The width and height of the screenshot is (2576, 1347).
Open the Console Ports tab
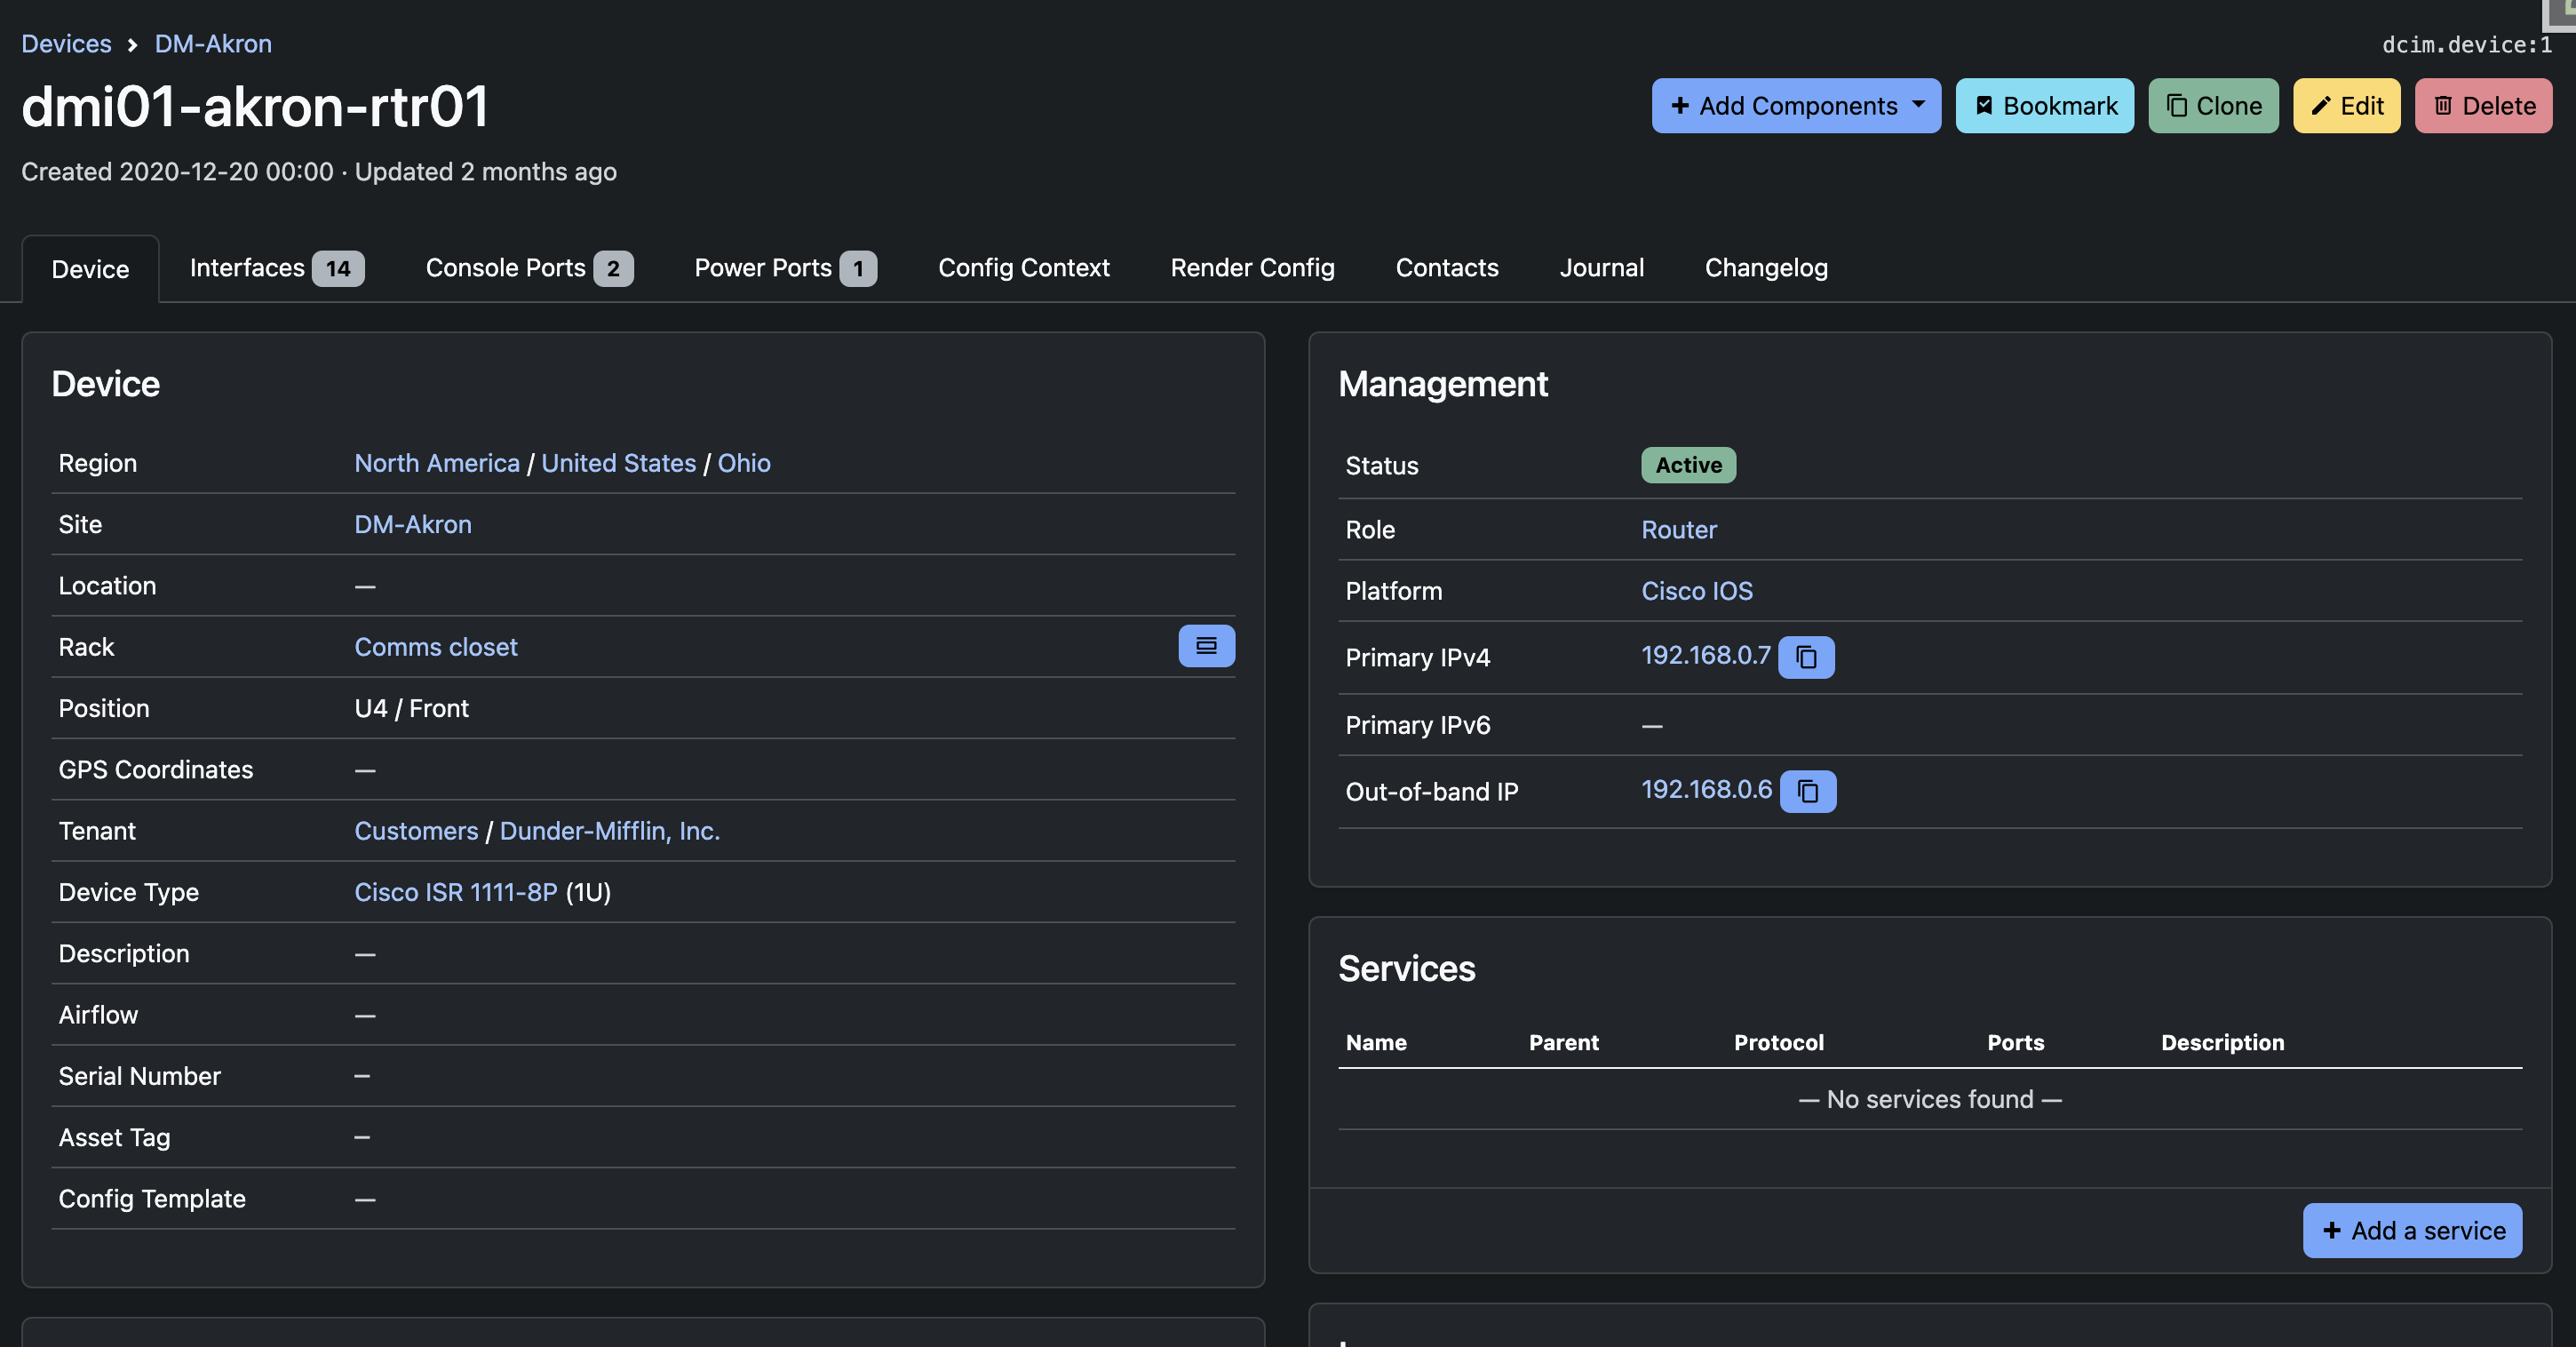pos(529,268)
